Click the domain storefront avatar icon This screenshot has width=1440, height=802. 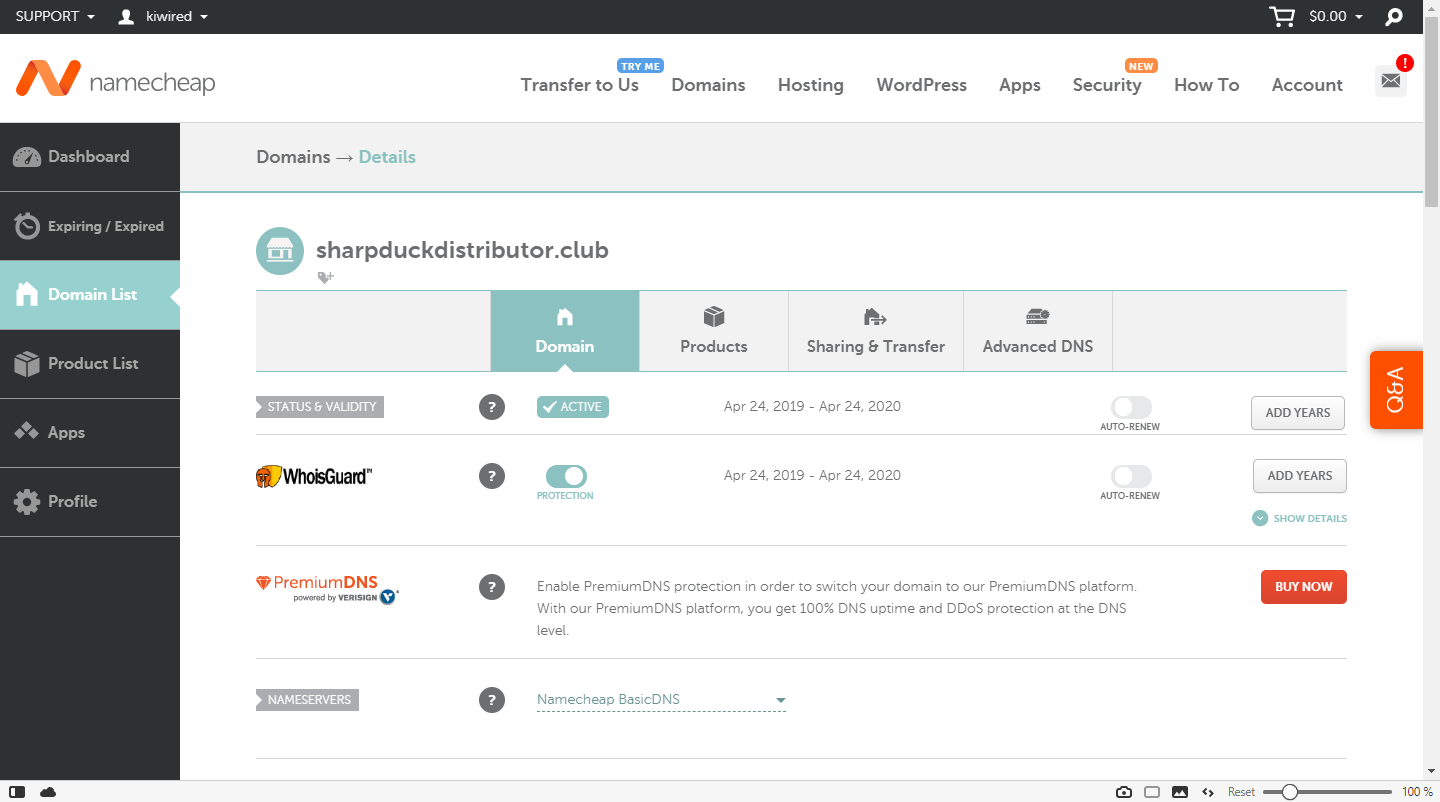280,251
